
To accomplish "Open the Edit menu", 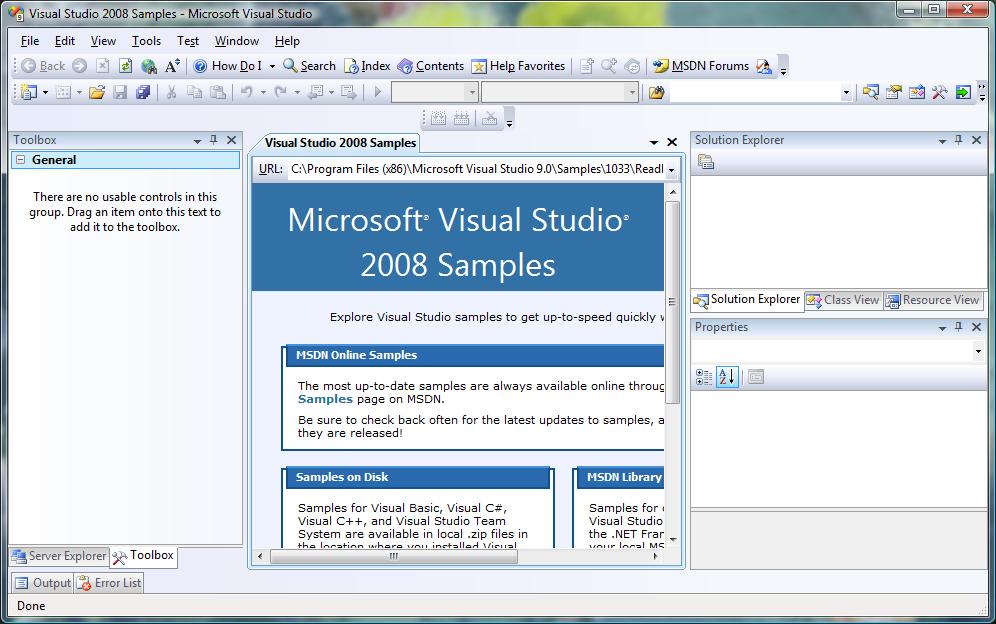I will pyautogui.click(x=65, y=41).
